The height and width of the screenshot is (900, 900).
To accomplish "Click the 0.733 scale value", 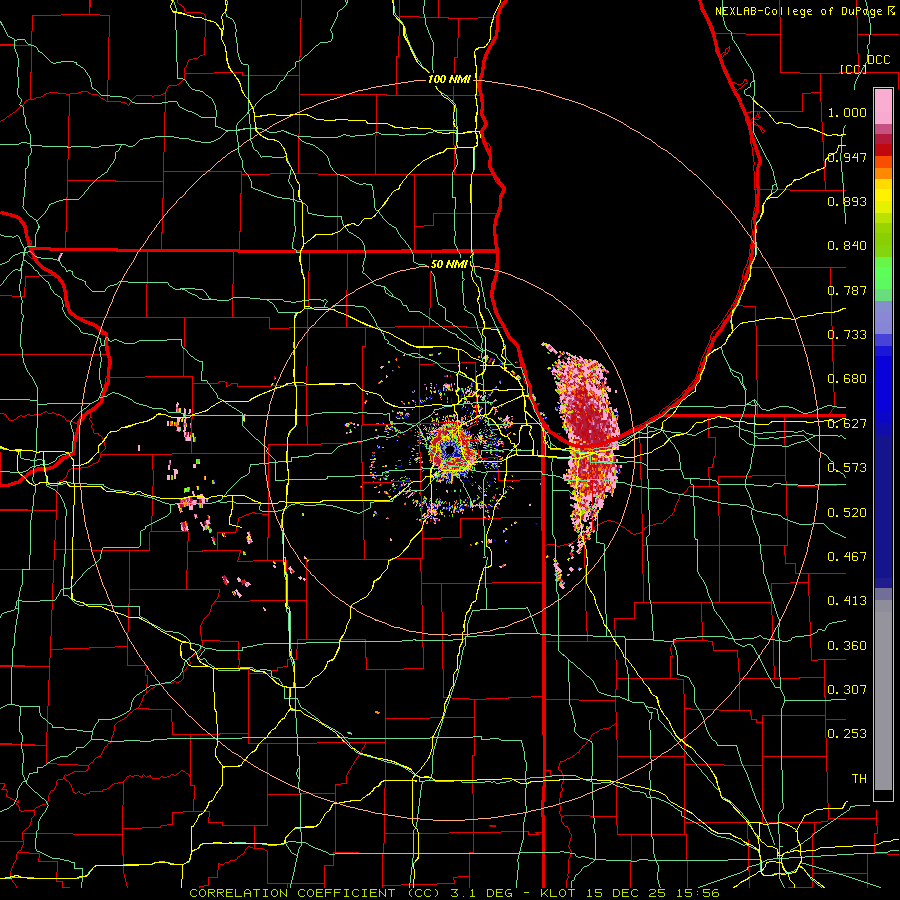I will point(847,335).
